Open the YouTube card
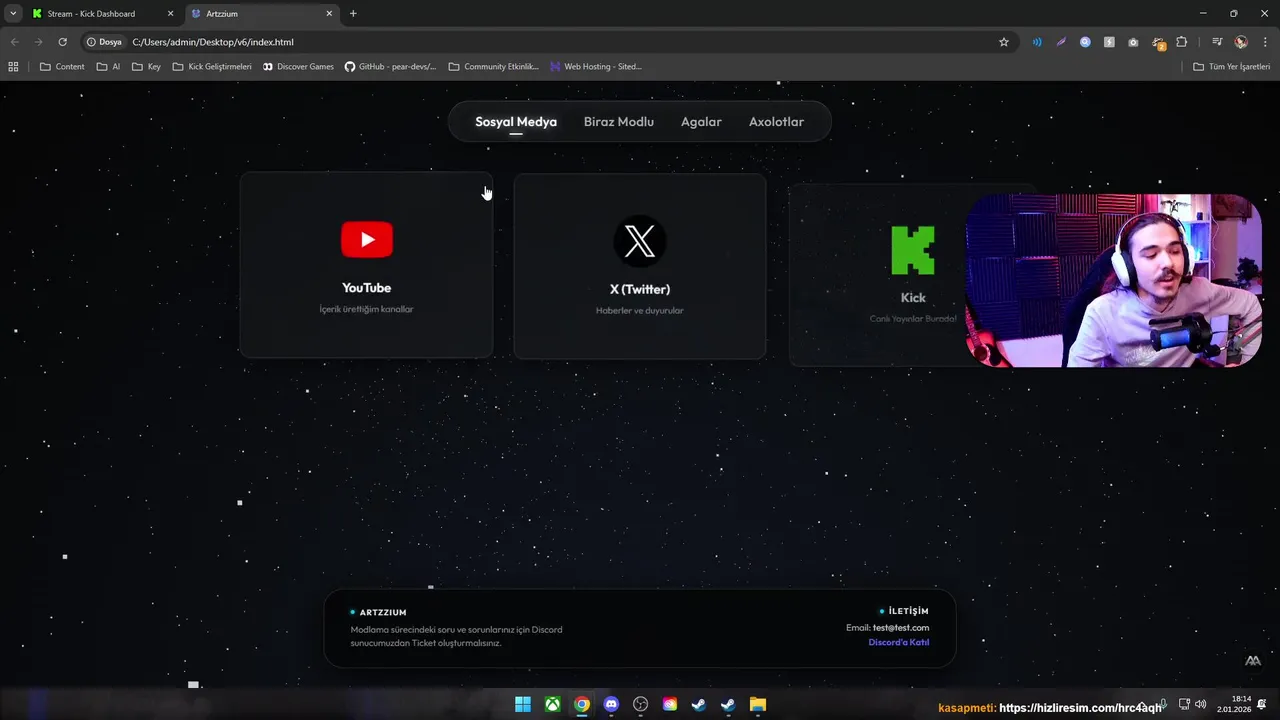This screenshot has height=720, width=1280. [366, 265]
